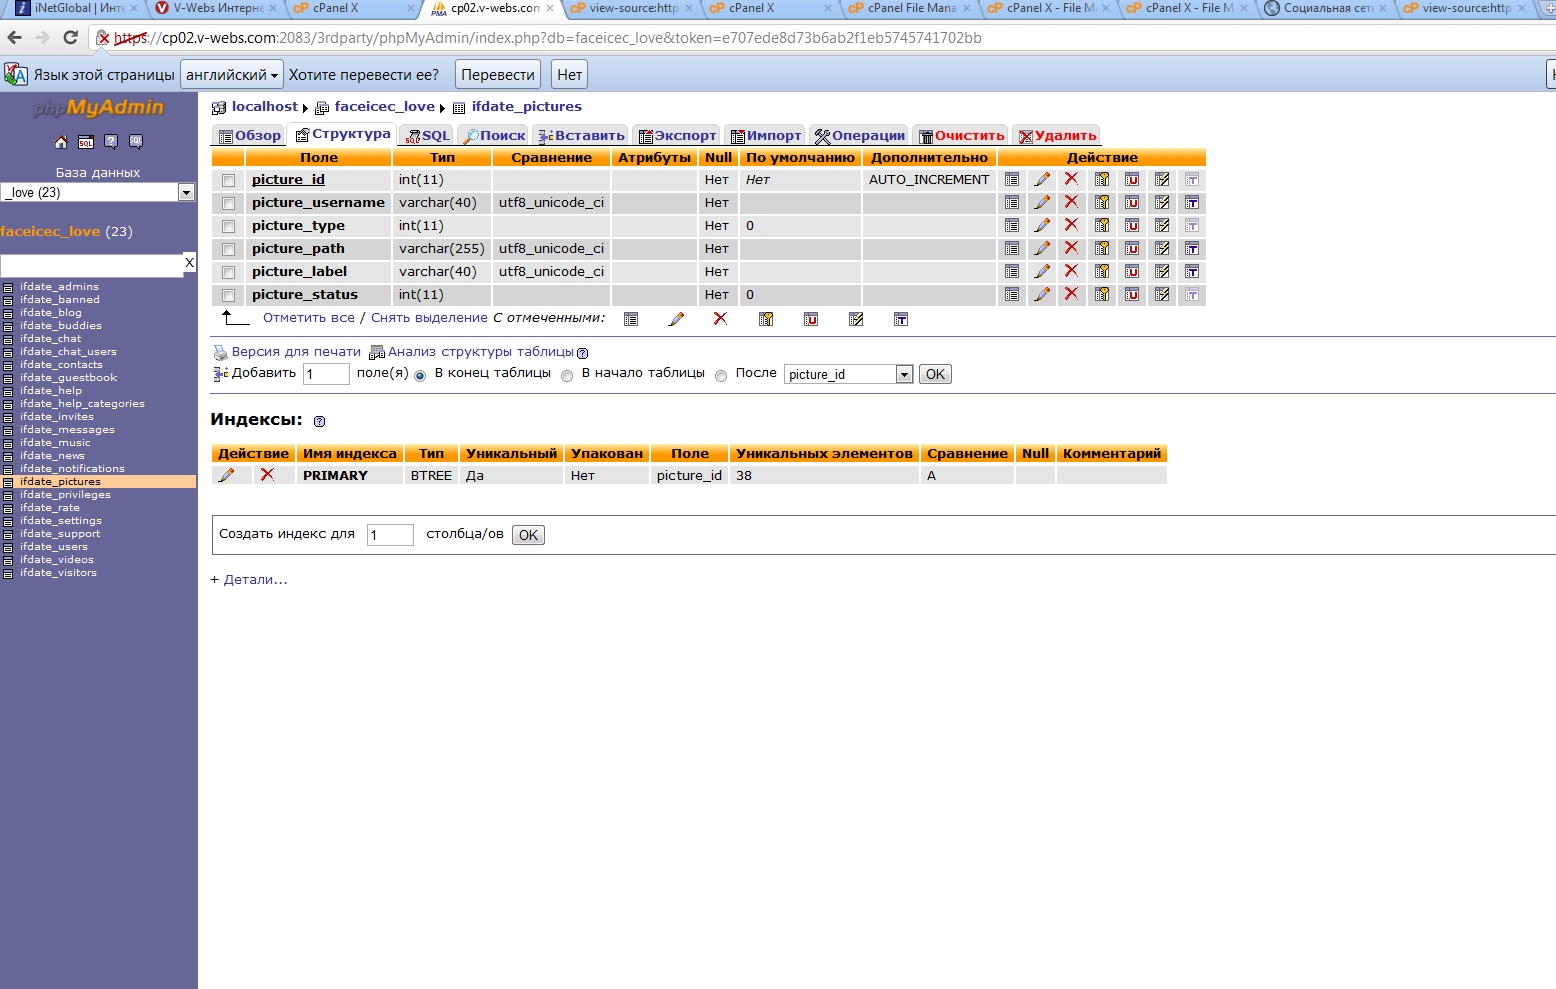The width and height of the screenshot is (1556, 989).
Task: Open phpMyAdmin home via house icon
Action: pyautogui.click(x=61, y=142)
